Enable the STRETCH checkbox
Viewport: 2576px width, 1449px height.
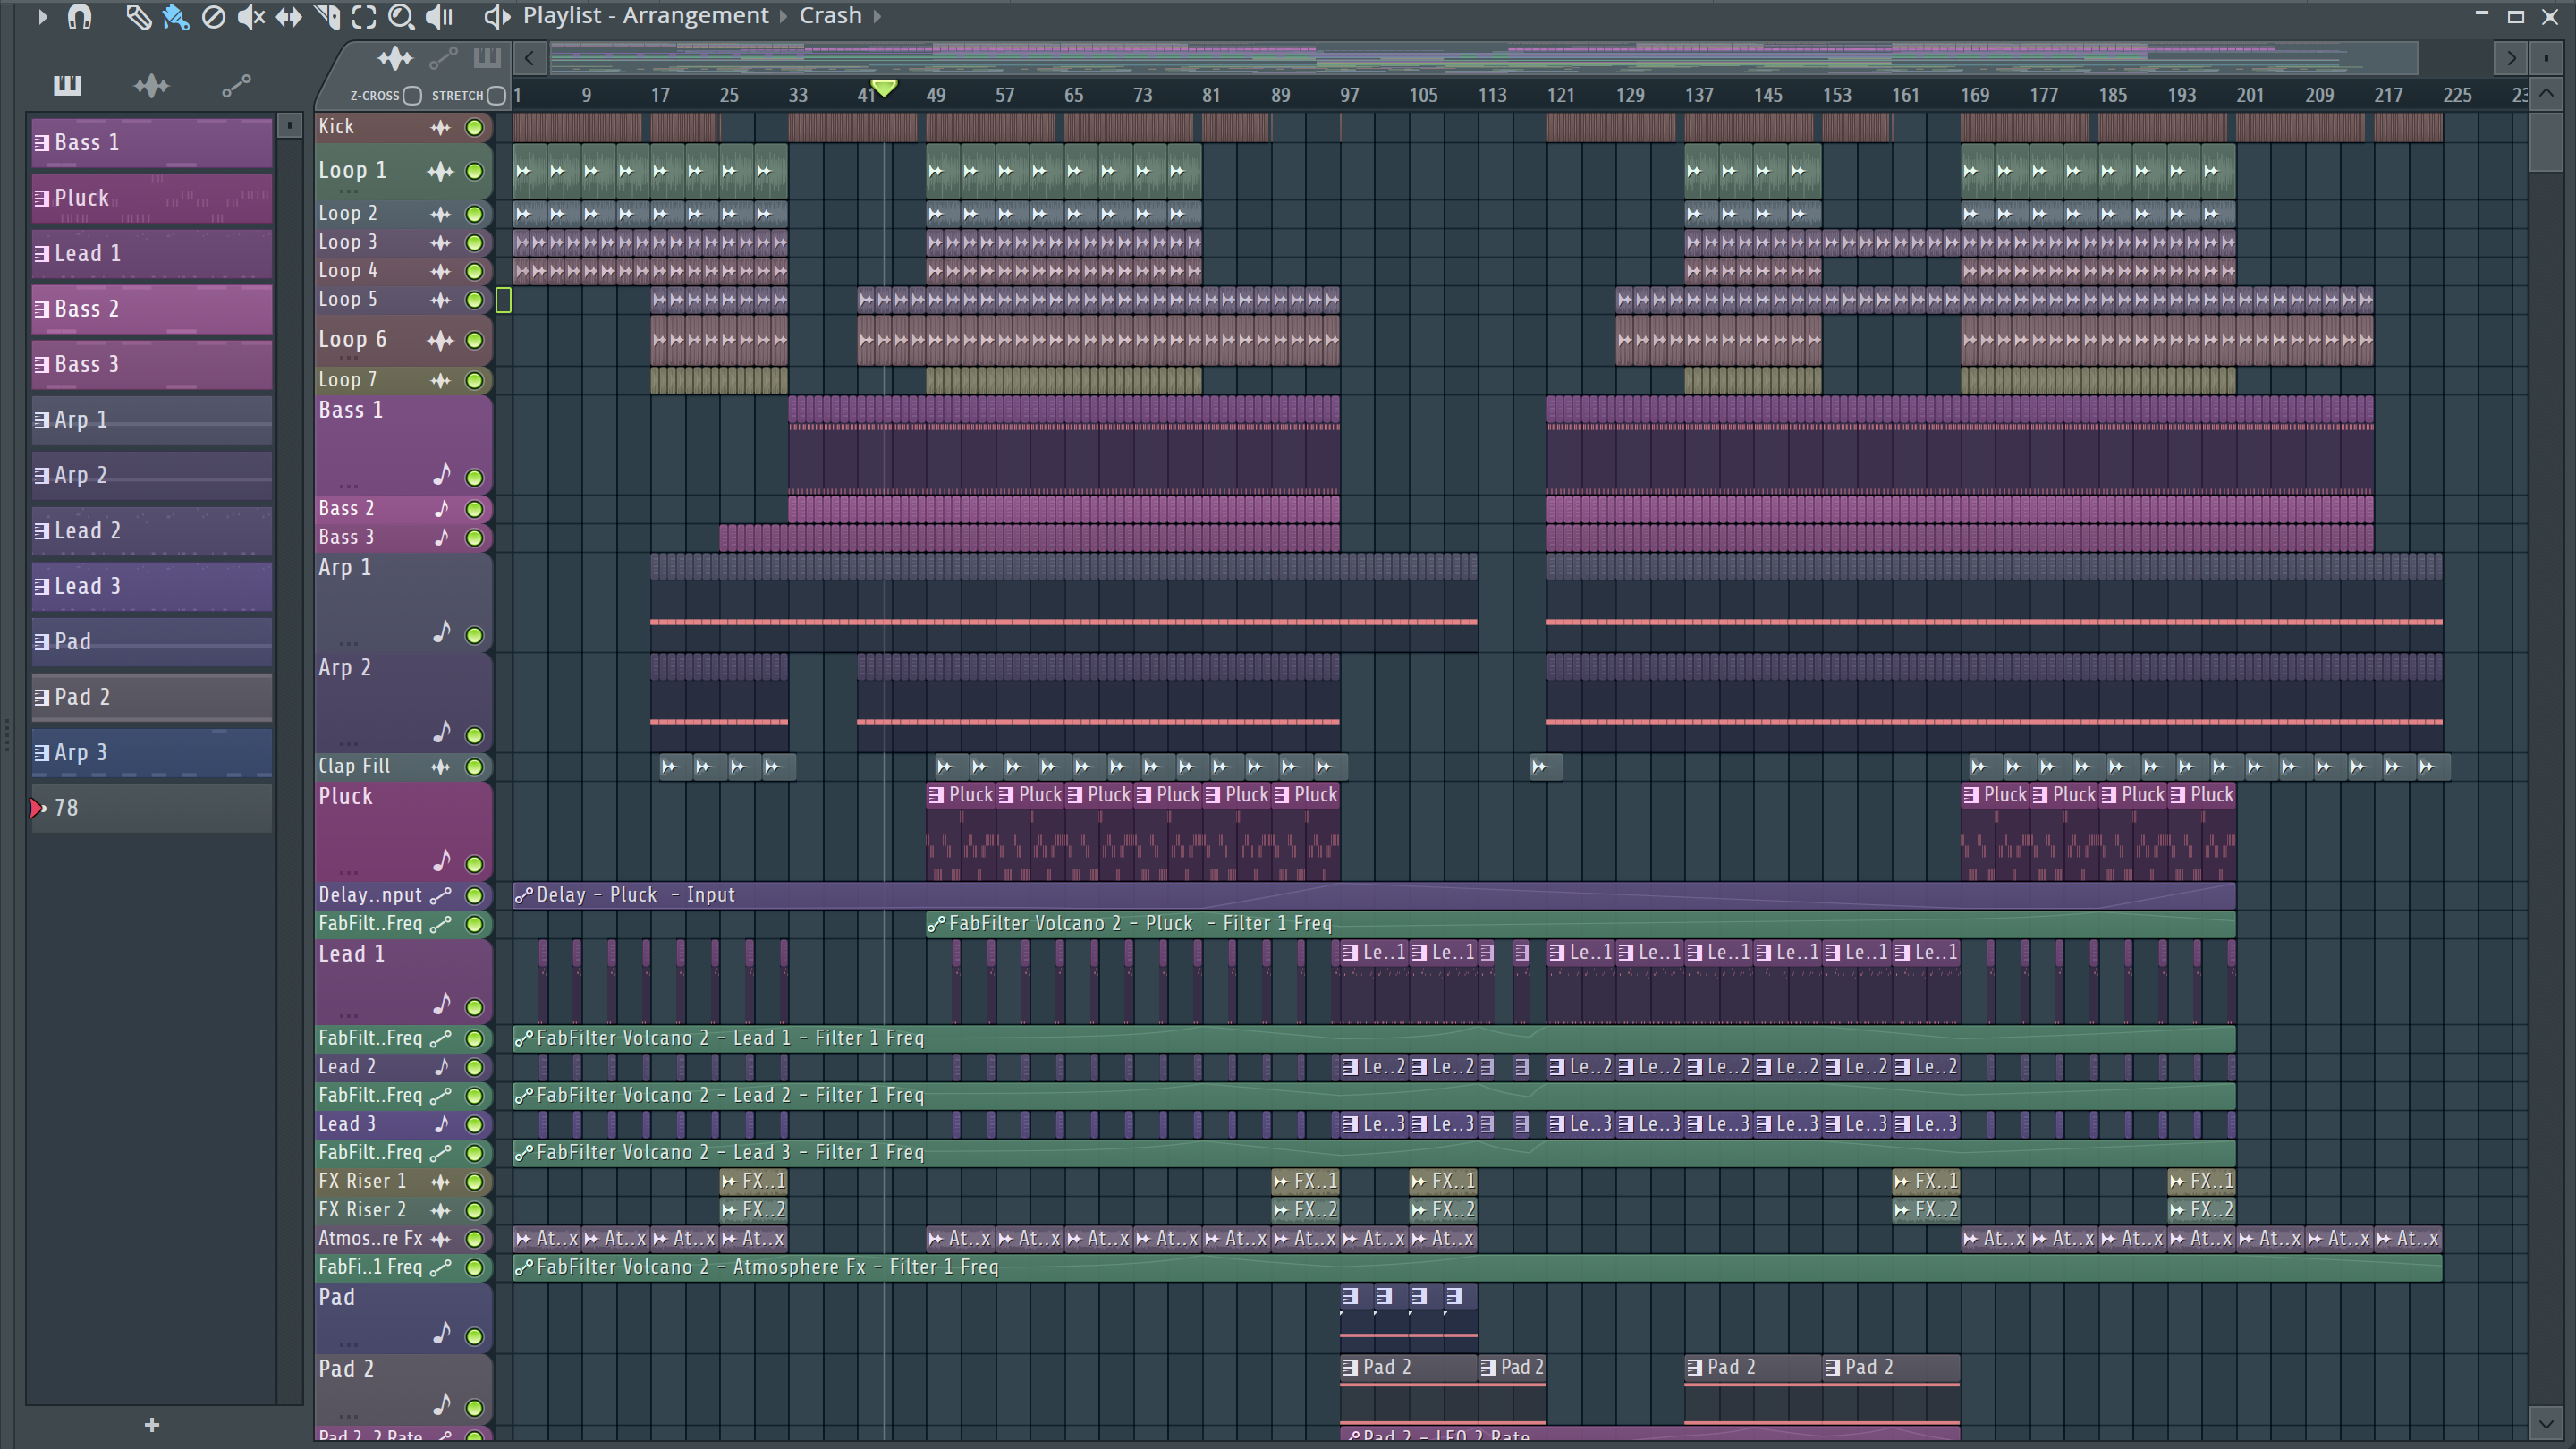click(496, 96)
